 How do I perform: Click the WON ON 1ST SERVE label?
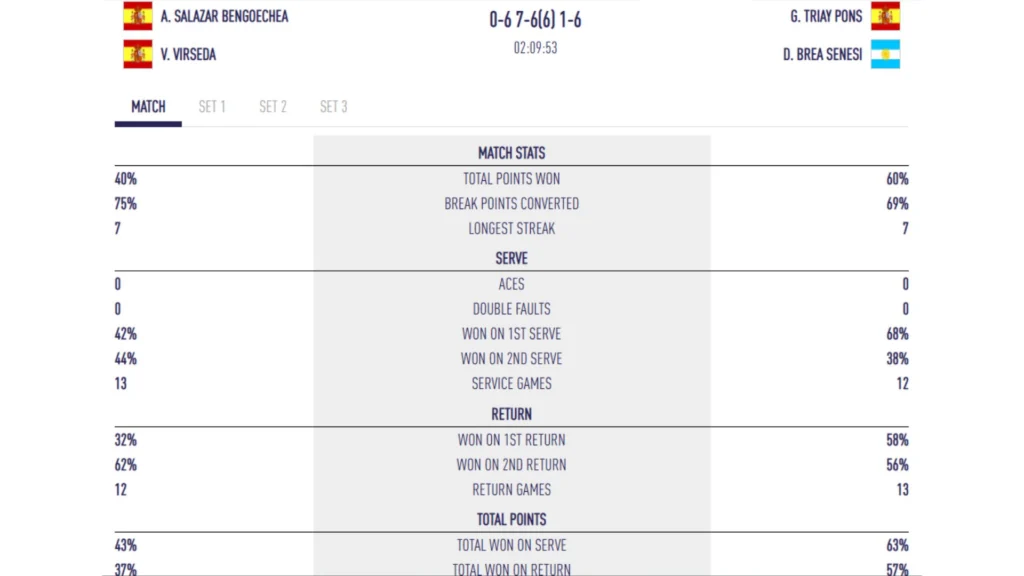[x=511, y=334]
